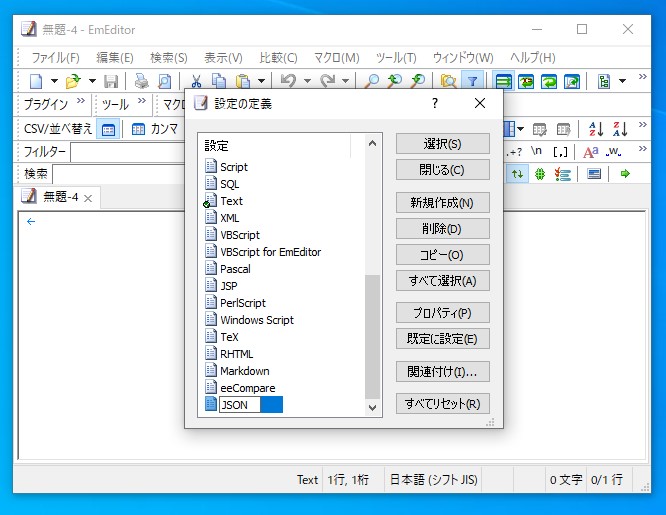Click the back arrow in editor
This screenshot has width=666, height=515.
click(x=31, y=221)
